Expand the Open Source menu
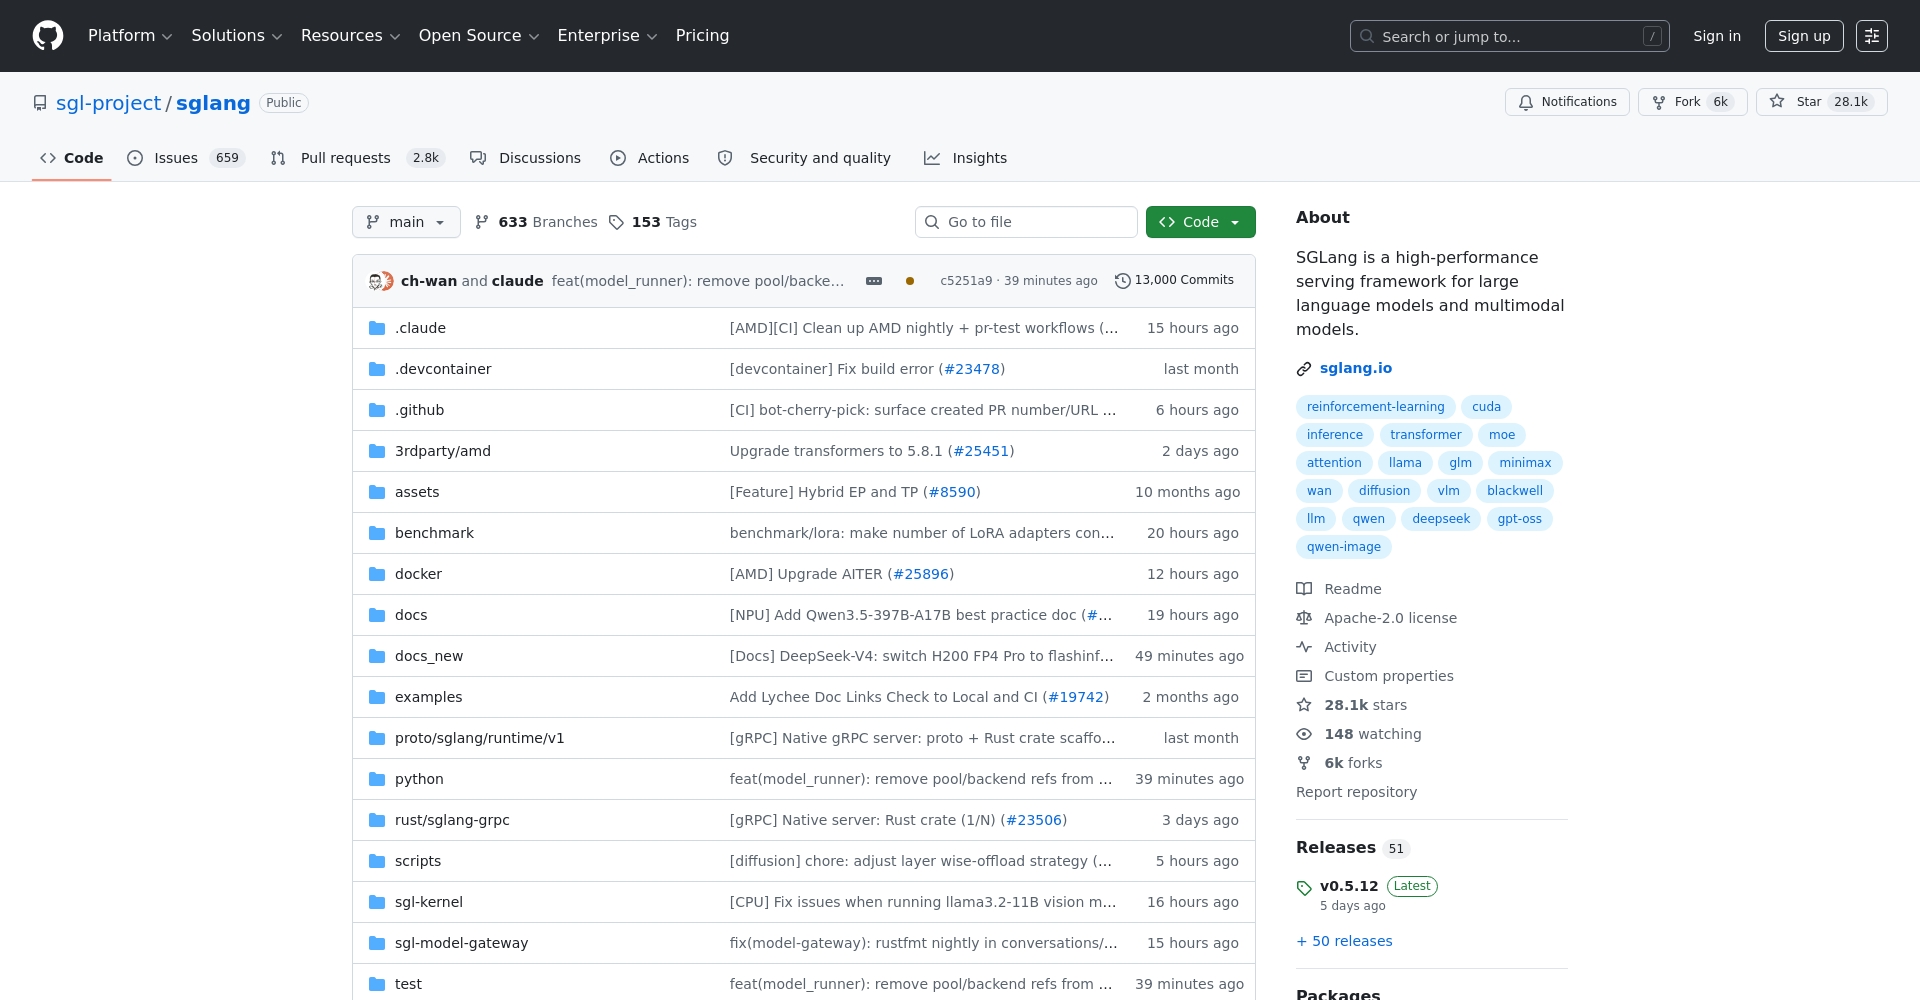This screenshot has width=1920, height=1000. [x=479, y=36]
